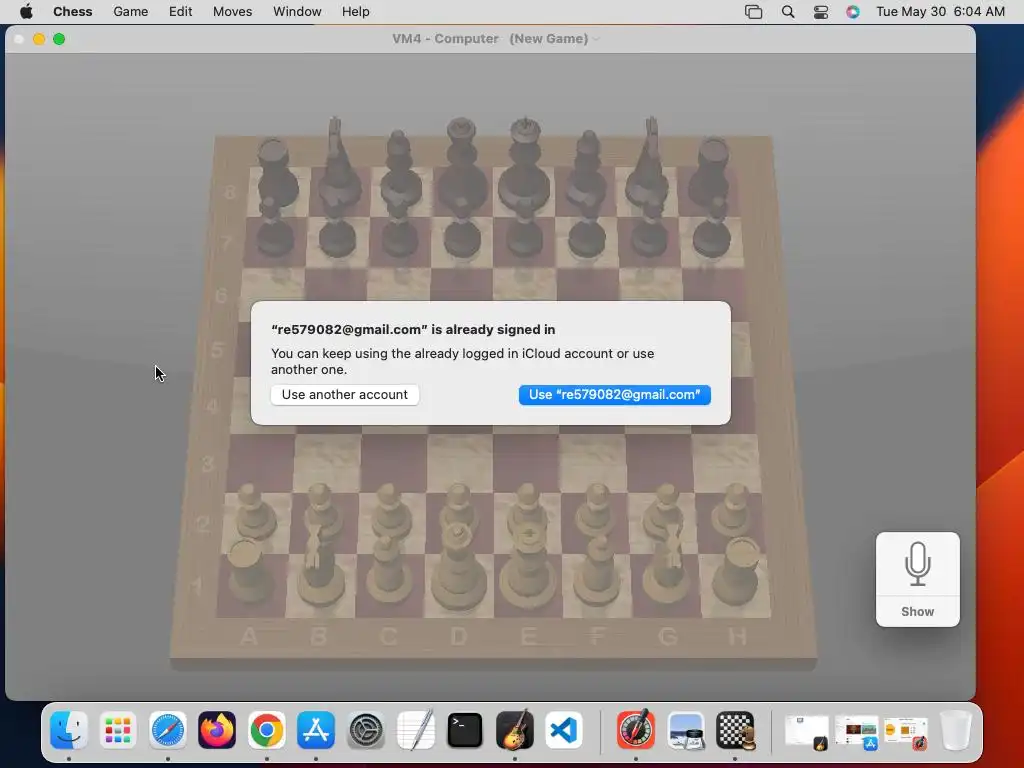Launch Firefox from the Dock
The height and width of the screenshot is (768, 1024).
[217, 729]
